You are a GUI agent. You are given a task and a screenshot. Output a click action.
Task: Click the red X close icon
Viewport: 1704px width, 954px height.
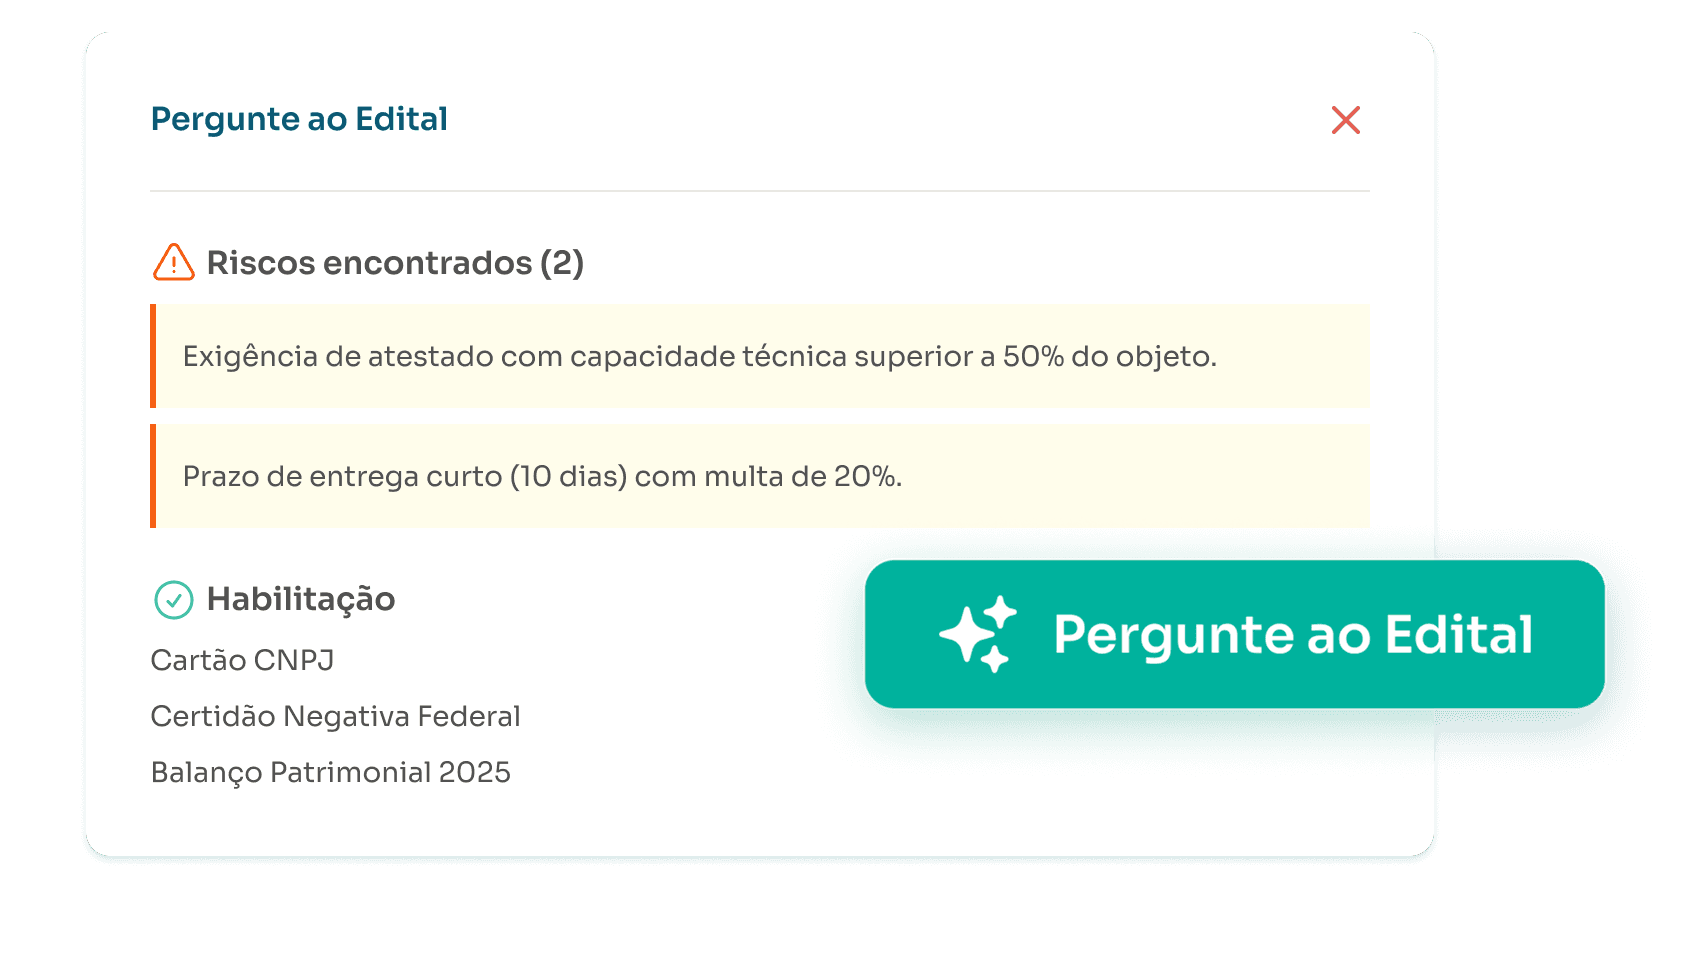point(1345,119)
